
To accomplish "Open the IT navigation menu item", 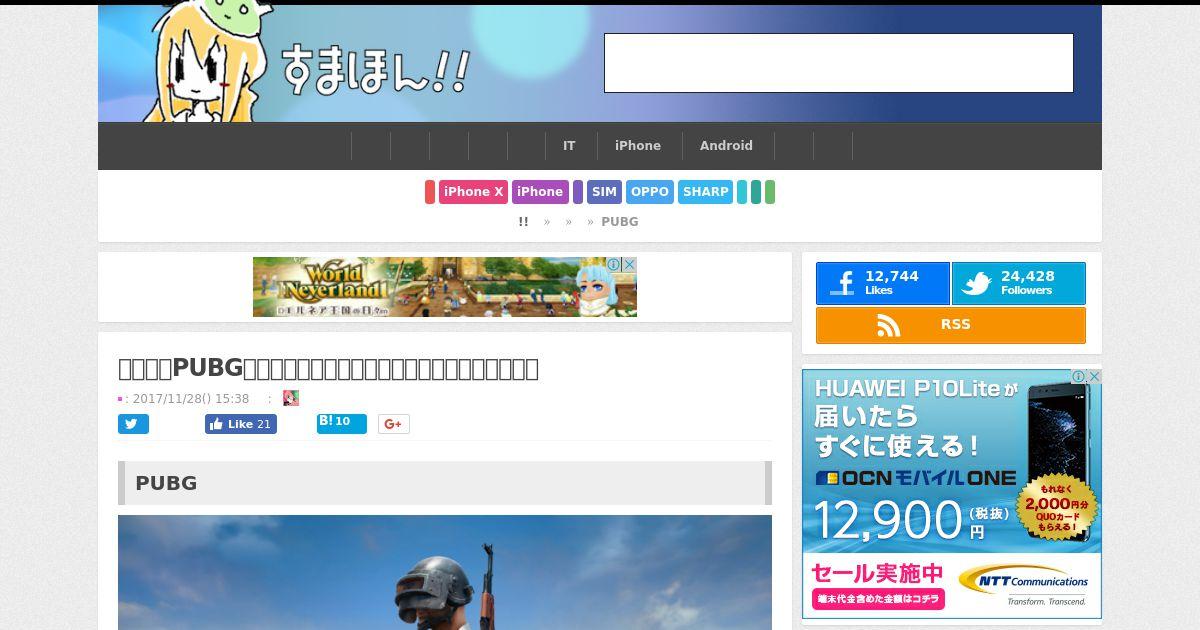I will [x=569, y=146].
